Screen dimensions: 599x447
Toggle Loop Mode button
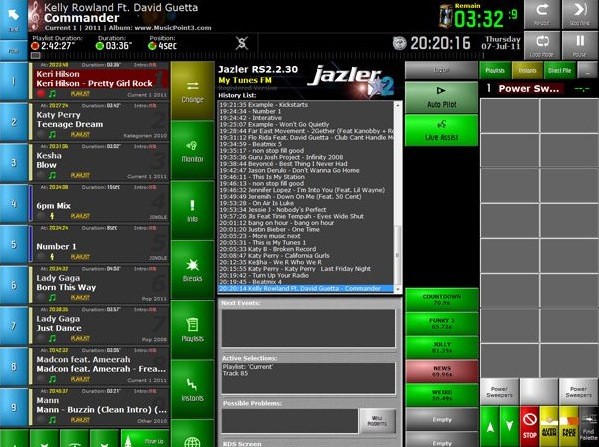(x=542, y=45)
